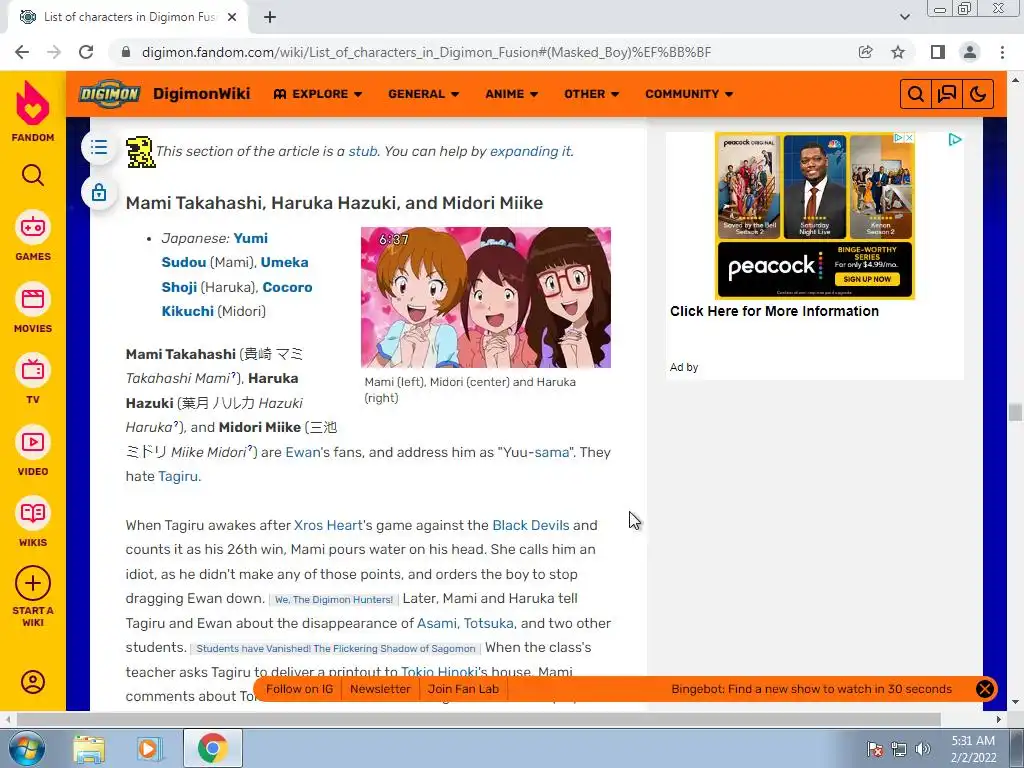The image size is (1024, 768).
Task: Open the Video section icon
Action: click(33, 442)
